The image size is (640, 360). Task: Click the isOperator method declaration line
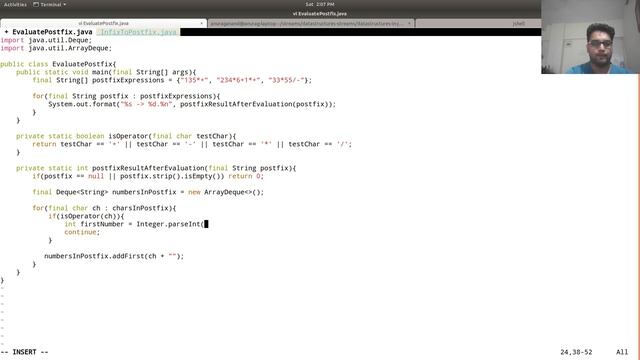click(x=126, y=136)
